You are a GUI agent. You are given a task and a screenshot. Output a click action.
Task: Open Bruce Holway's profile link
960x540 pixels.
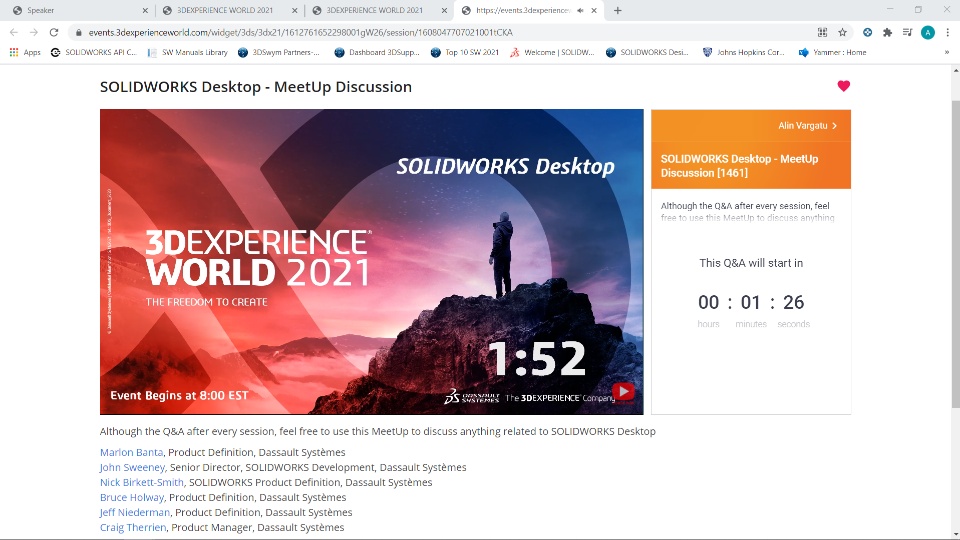(132, 497)
